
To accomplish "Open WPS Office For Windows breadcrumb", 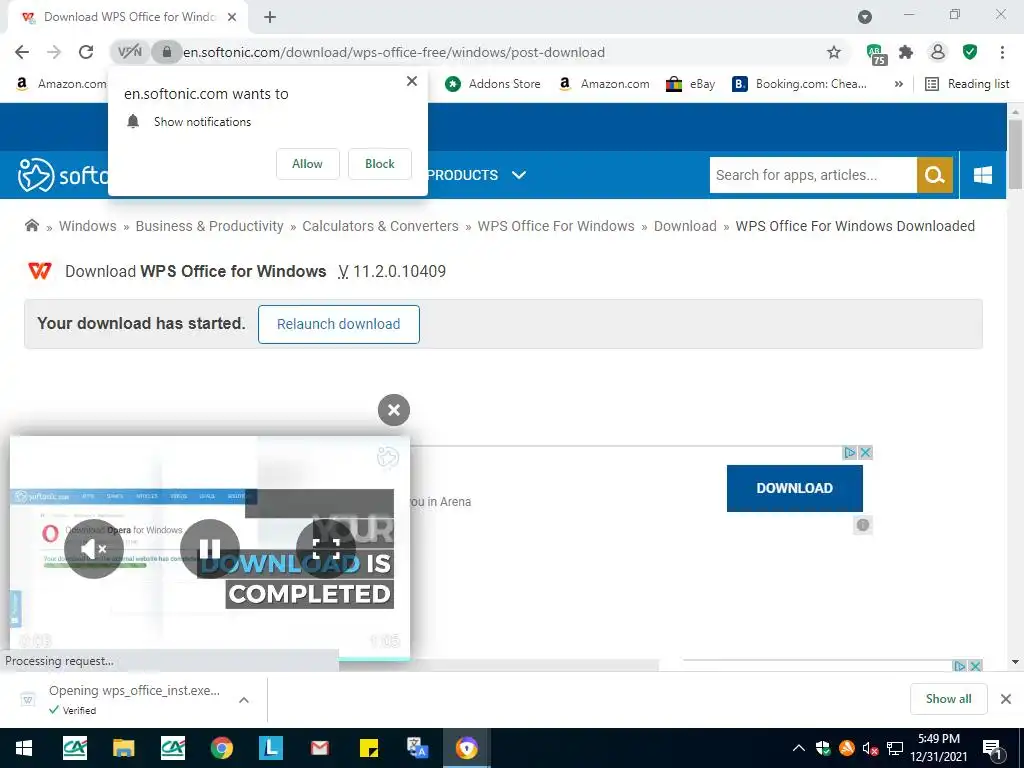I will (556, 226).
